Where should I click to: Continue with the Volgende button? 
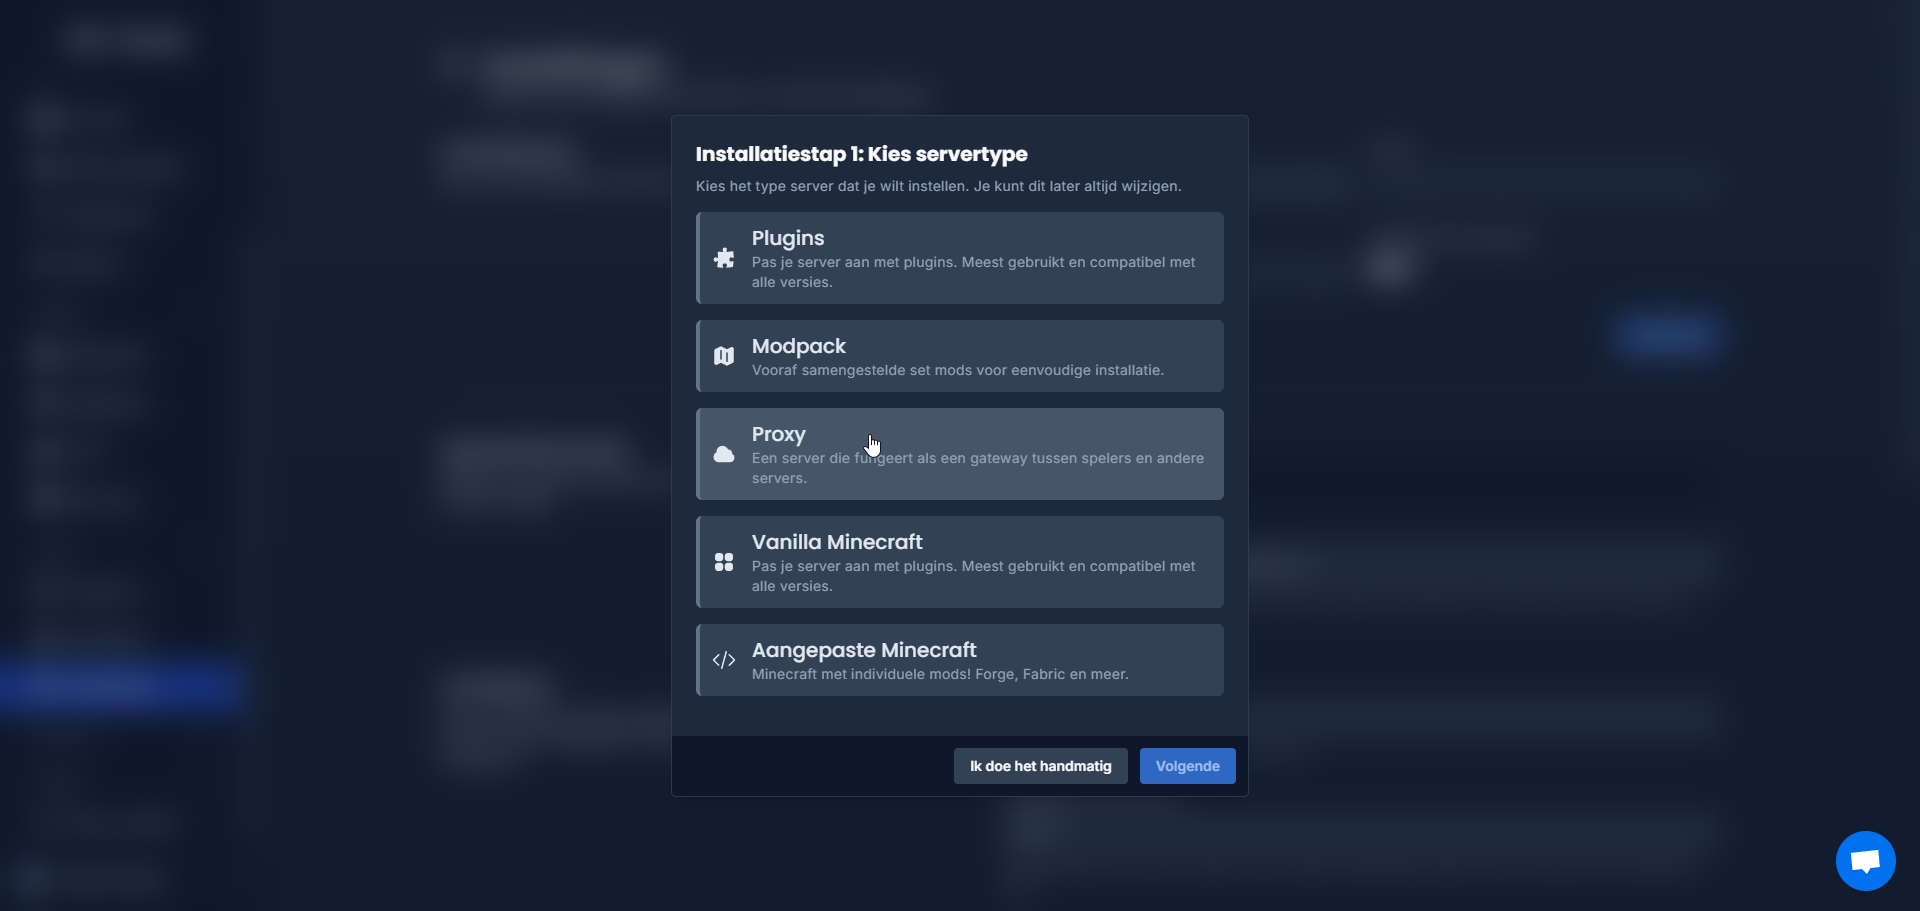coord(1188,766)
